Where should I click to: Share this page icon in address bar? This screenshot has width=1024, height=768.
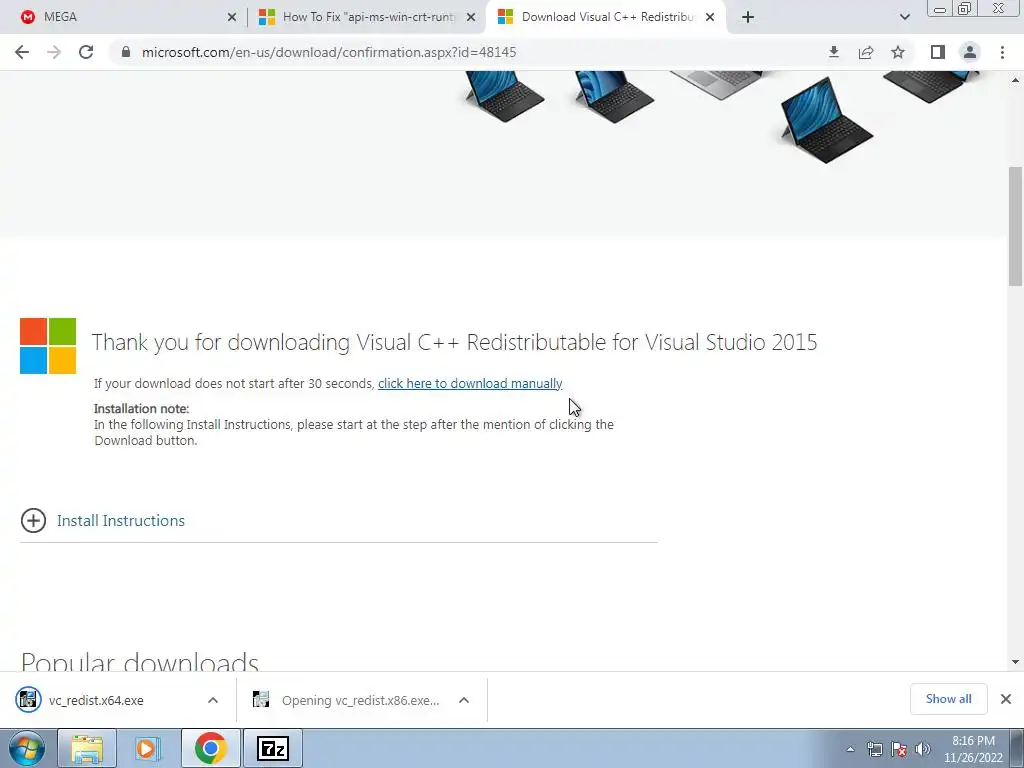tap(866, 52)
